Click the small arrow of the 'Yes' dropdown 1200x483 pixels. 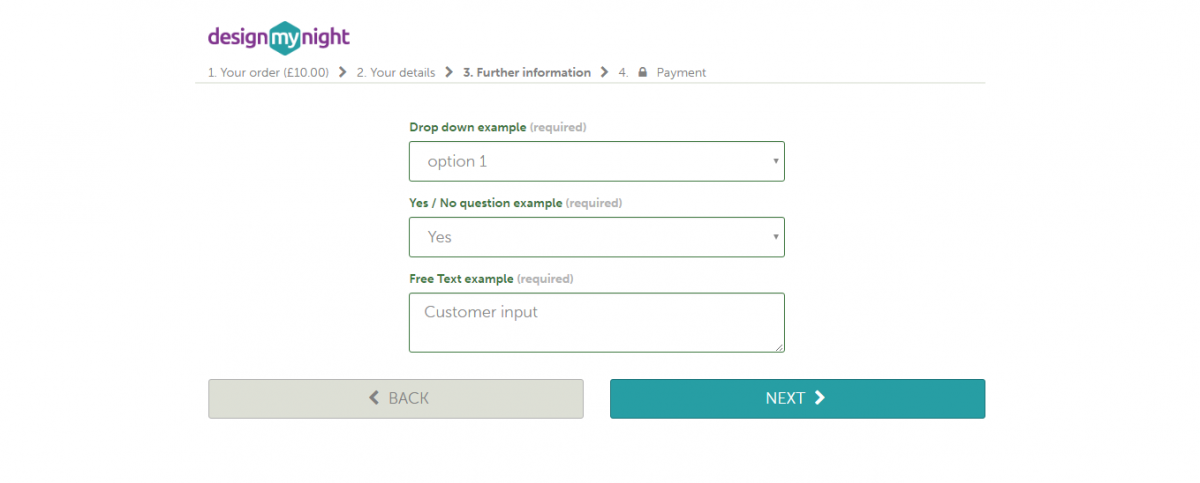pos(776,237)
